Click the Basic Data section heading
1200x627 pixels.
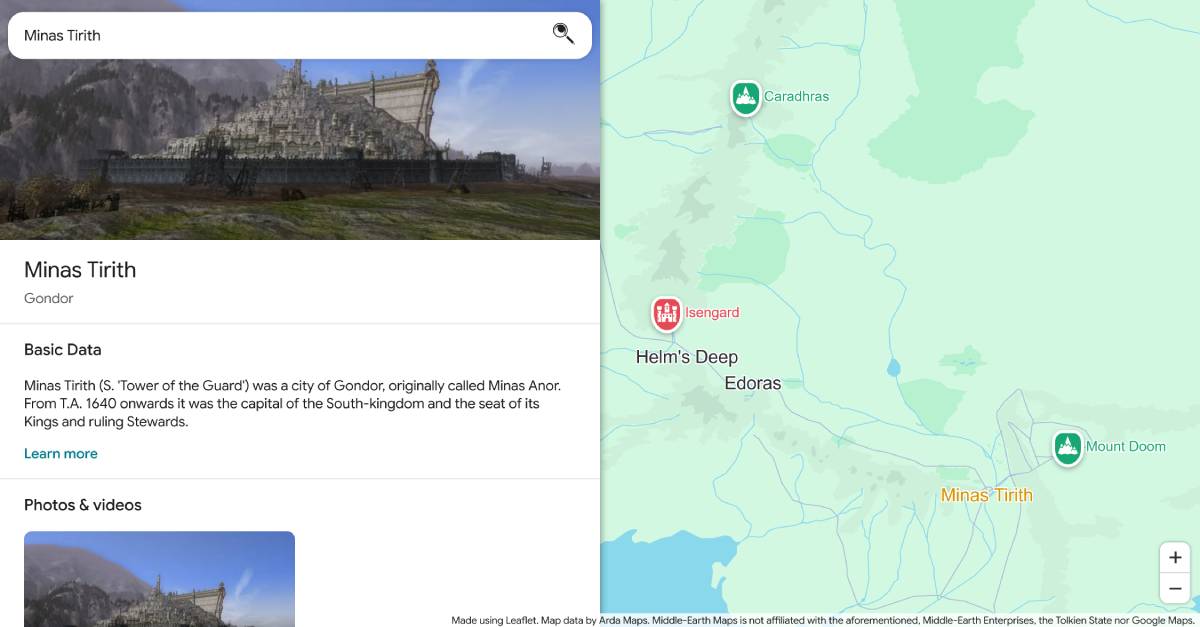point(62,349)
